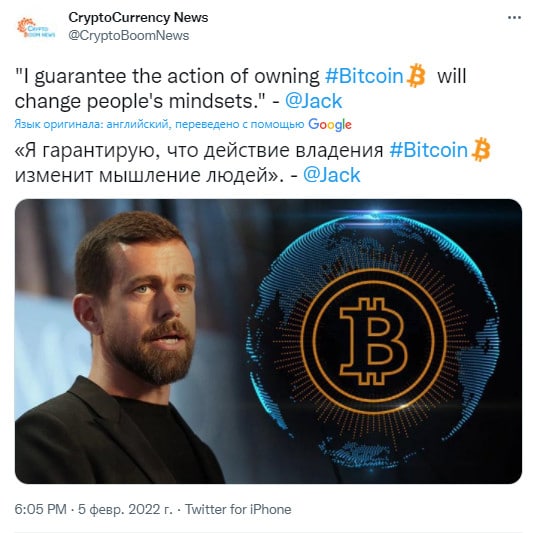Open the @Jack mention in English text

pos(313,101)
